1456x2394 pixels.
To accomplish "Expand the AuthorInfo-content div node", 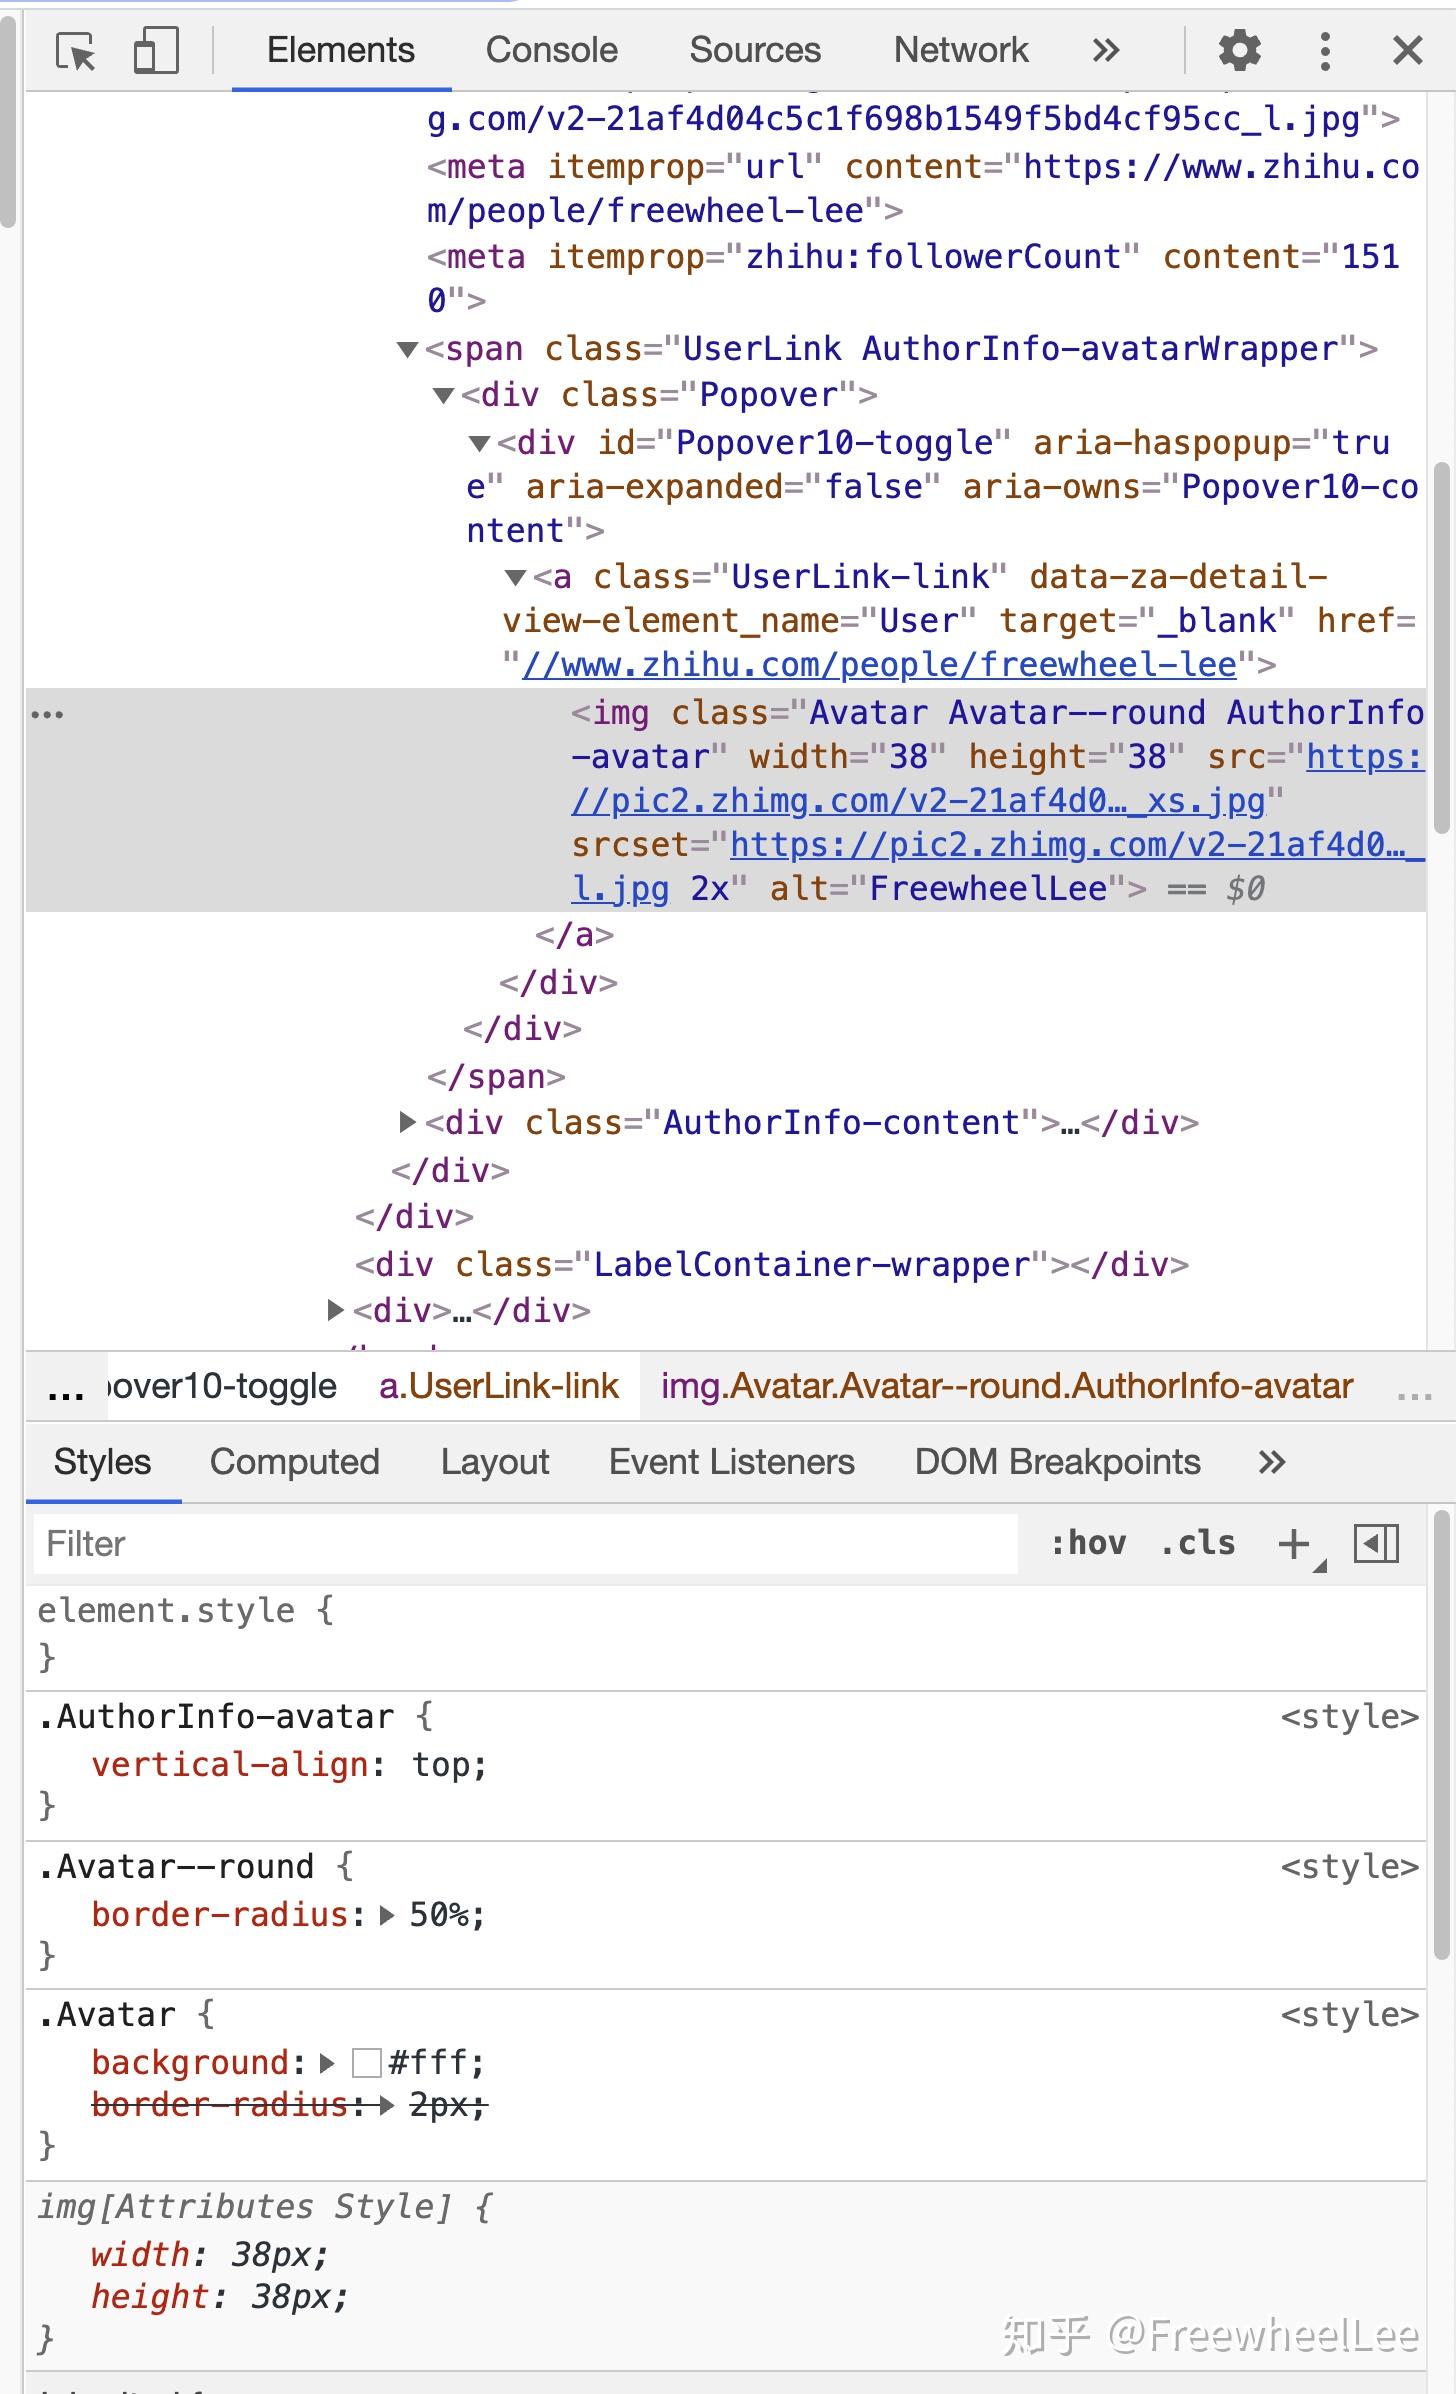I will point(407,1122).
